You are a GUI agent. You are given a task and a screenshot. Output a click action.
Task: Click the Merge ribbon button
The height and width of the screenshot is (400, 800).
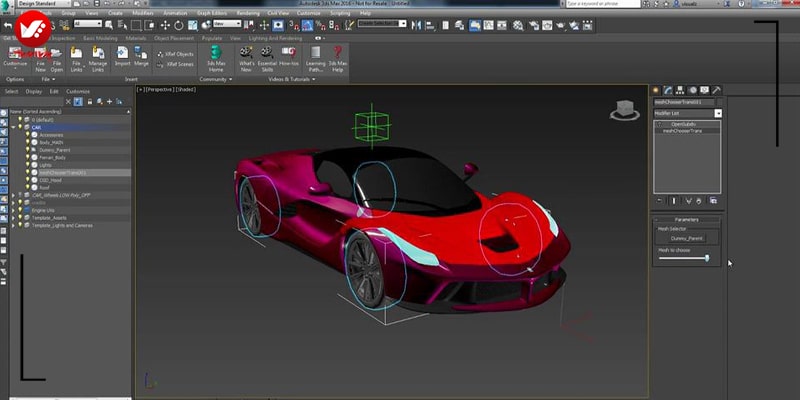point(141,57)
